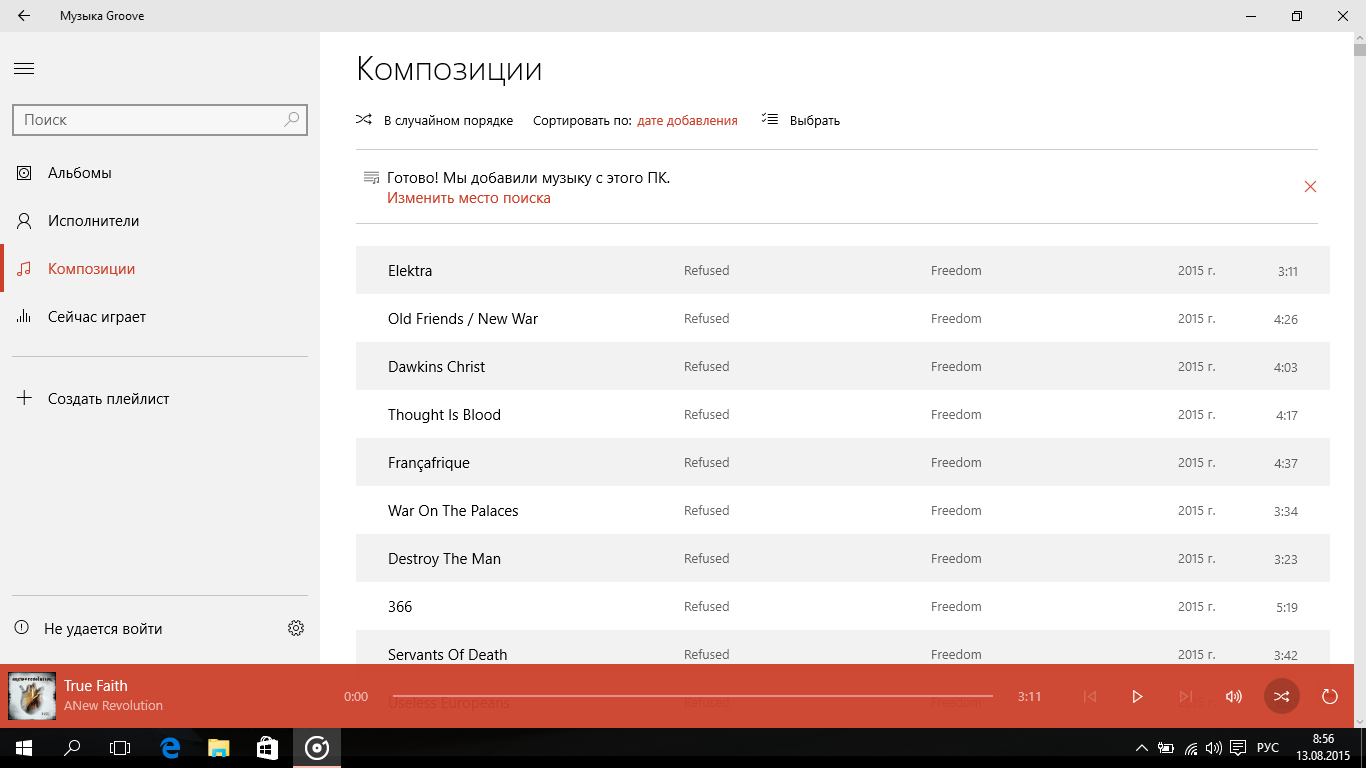Image resolution: width=1366 pixels, height=768 pixels.
Task: Select the song Old Friends / New War
Action: coord(842,319)
